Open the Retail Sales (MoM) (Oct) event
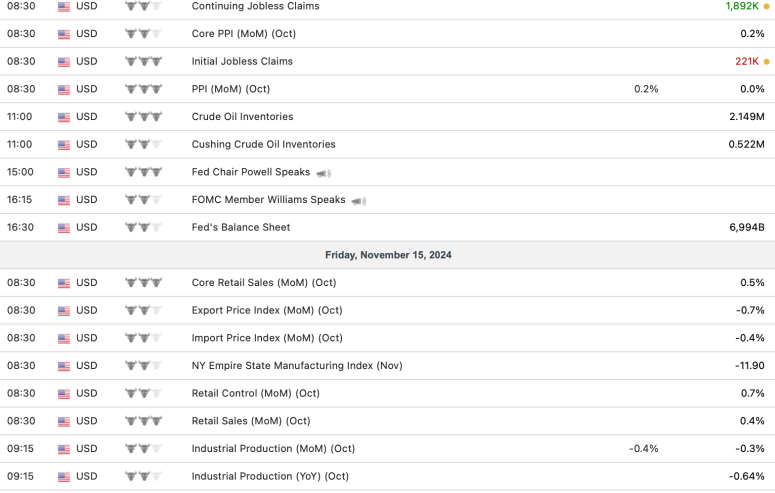The height and width of the screenshot is (493, 775). click(x=251, y=421)
